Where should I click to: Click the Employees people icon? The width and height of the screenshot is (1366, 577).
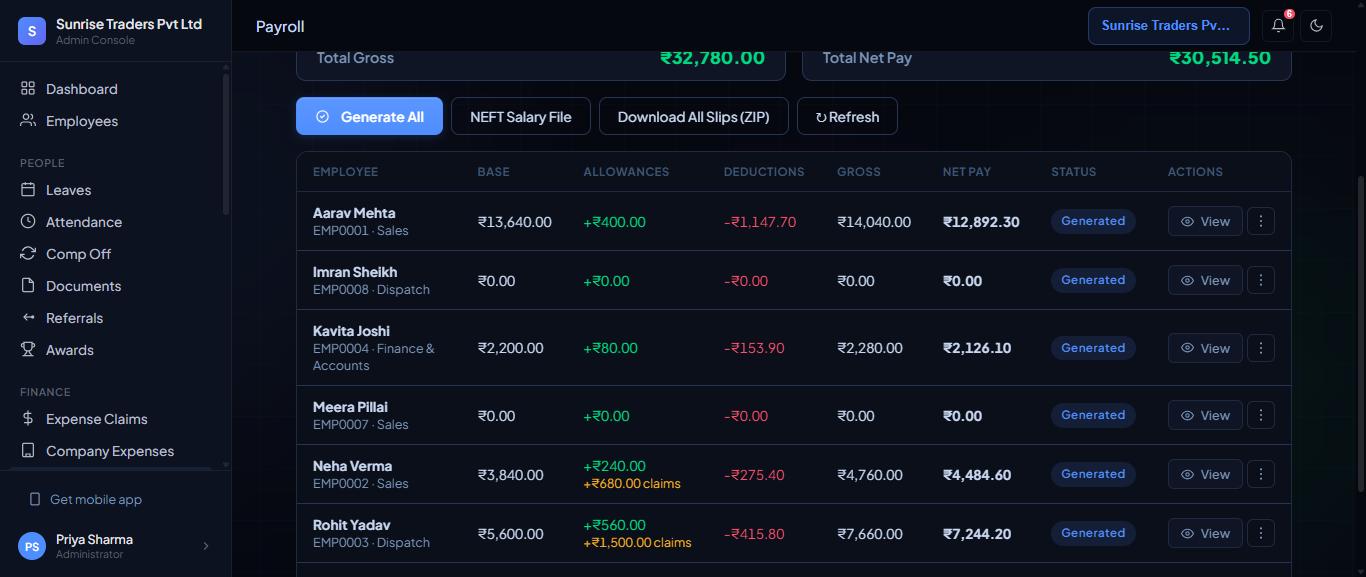point(28,121)
